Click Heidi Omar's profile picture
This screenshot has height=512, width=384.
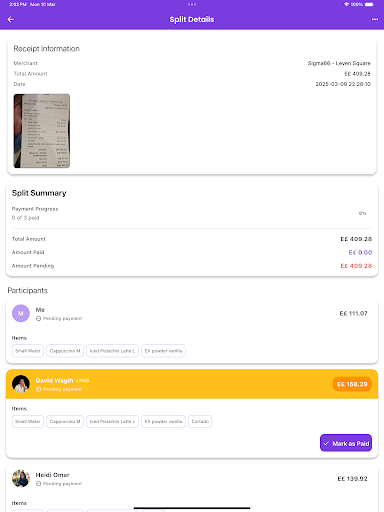coord(21,479)
